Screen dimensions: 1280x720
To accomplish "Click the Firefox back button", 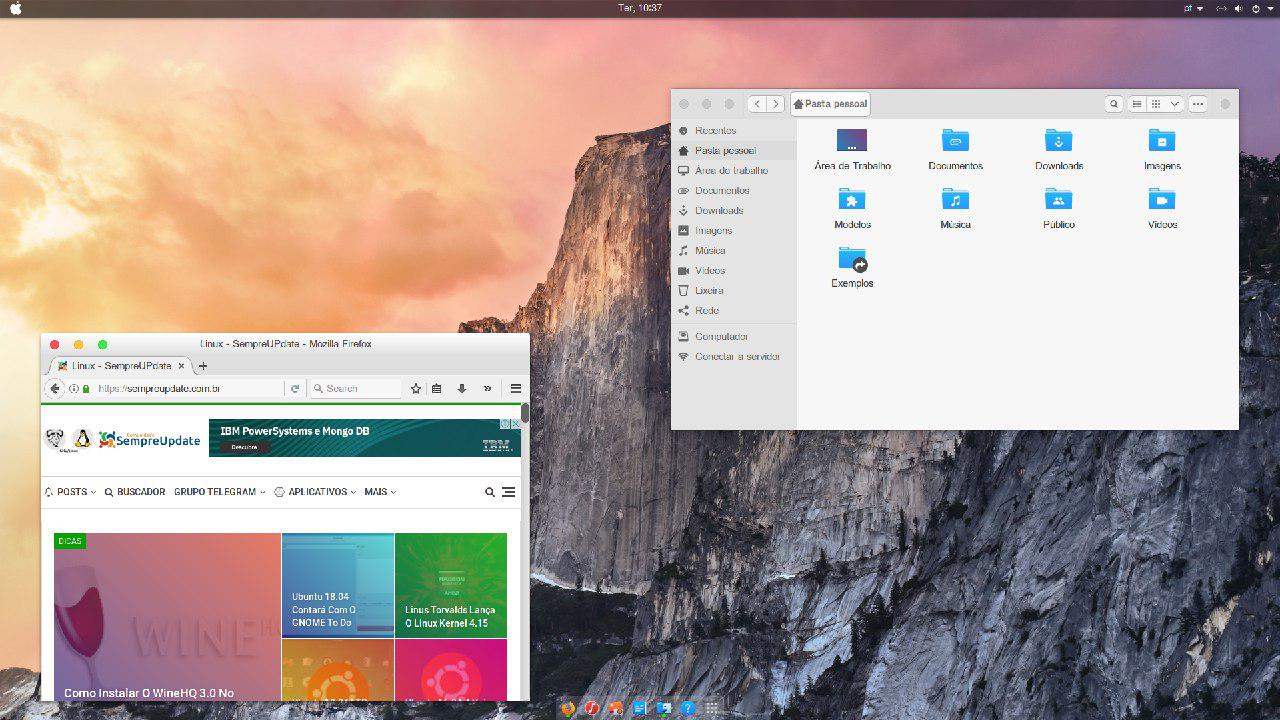I will pyautogui.click(x=55, y=388).
